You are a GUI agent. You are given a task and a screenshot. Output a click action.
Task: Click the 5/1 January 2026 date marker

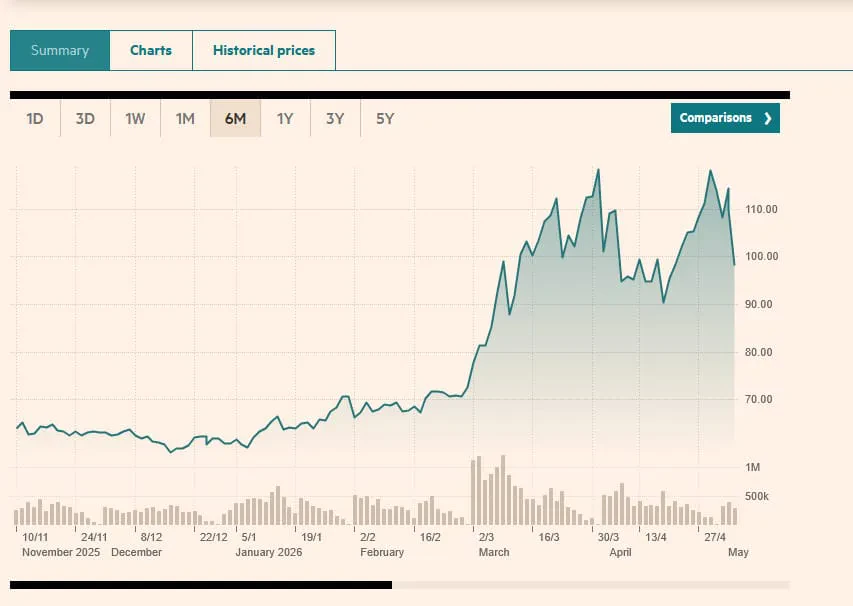pos(249,537)
